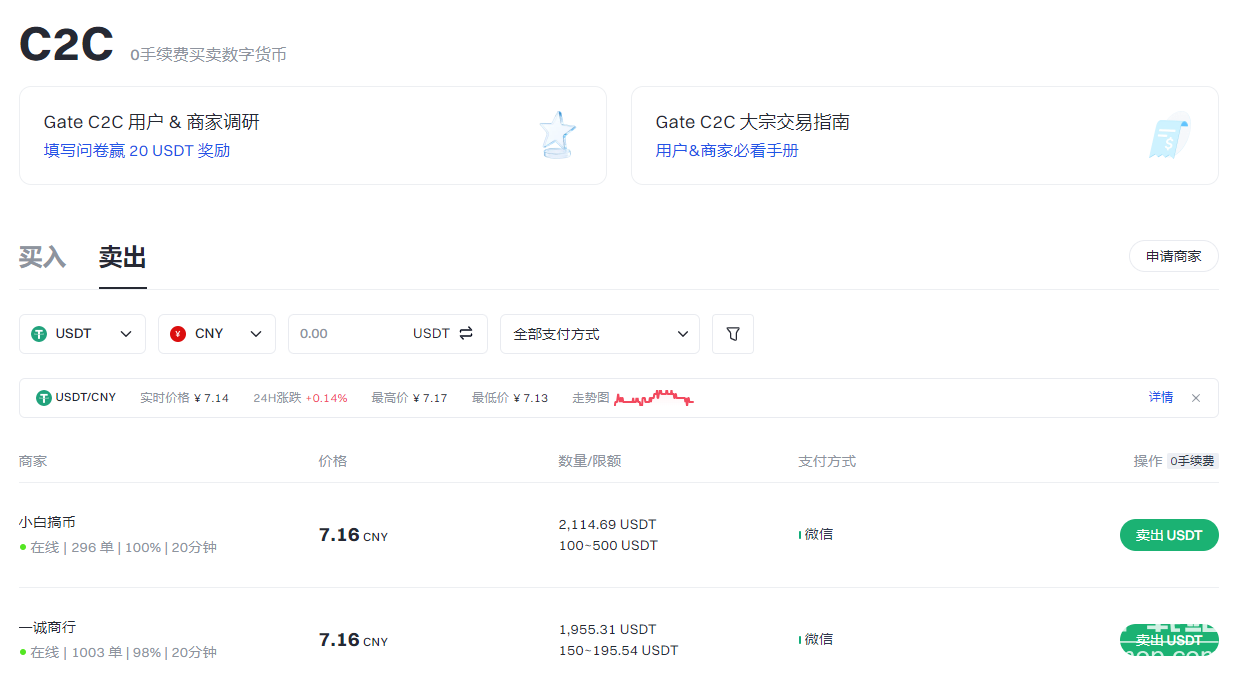
Task: Click the receipt guide icon
Action: click(1169, 135)
